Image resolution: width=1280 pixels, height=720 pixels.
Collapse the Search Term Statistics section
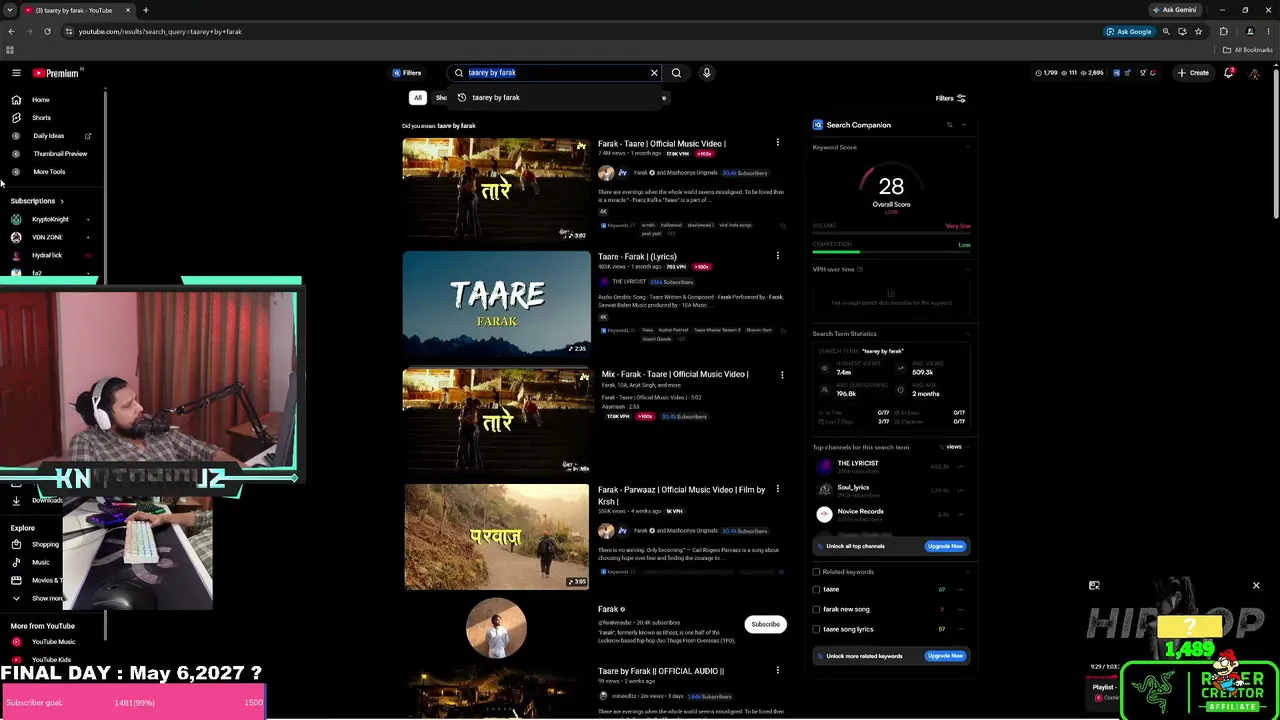[x=968, y=334]
